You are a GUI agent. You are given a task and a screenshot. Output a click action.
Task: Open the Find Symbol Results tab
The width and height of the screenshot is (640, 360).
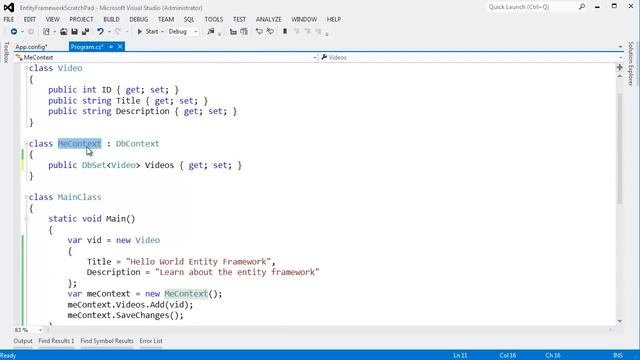107,341
